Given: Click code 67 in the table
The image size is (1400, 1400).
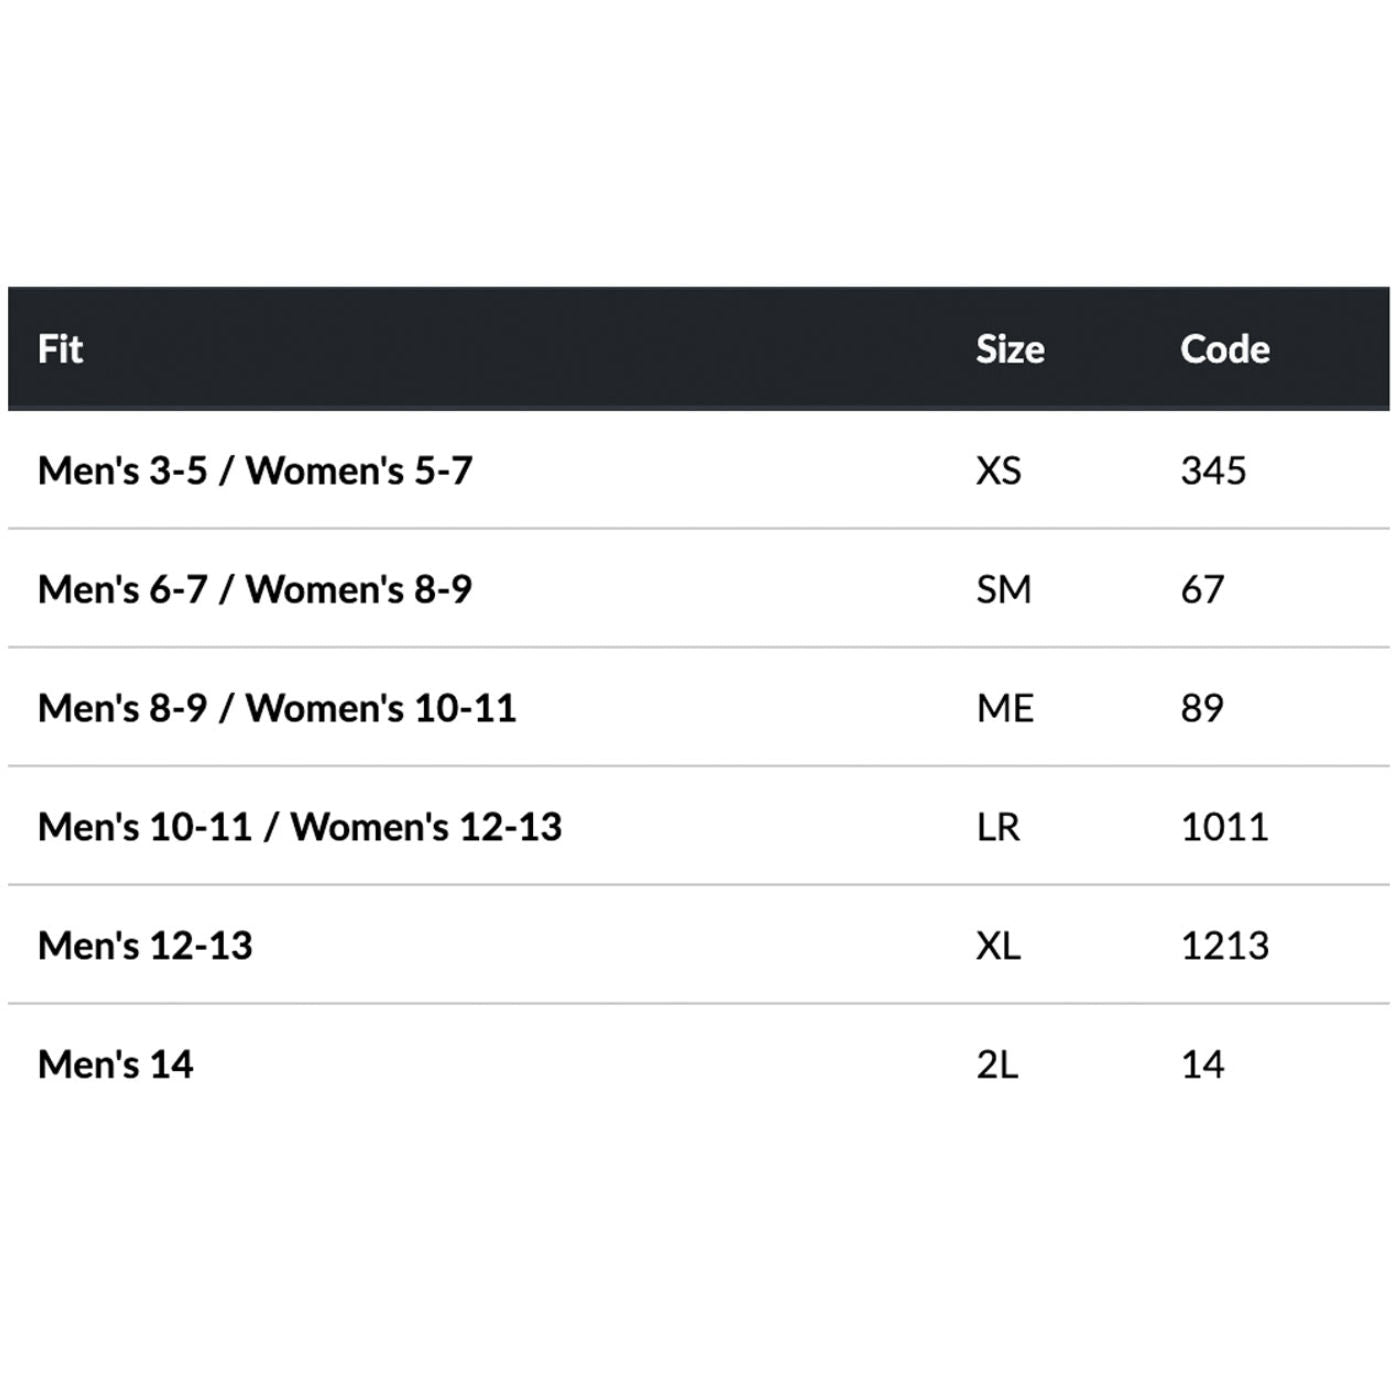Looking at the screenshot, I should tap(1202, 590).
